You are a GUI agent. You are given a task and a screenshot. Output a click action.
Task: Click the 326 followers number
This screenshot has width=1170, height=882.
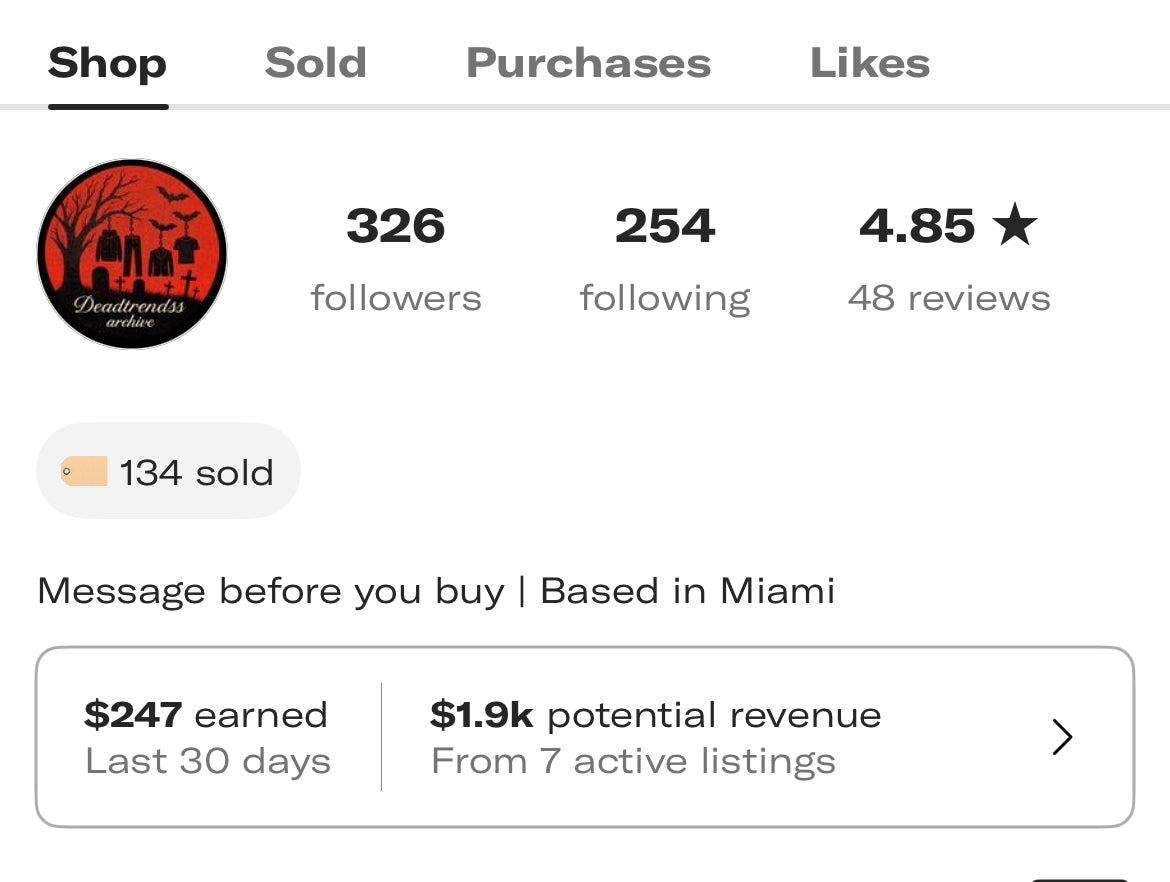pyautogui.click(x=396, y=226)
